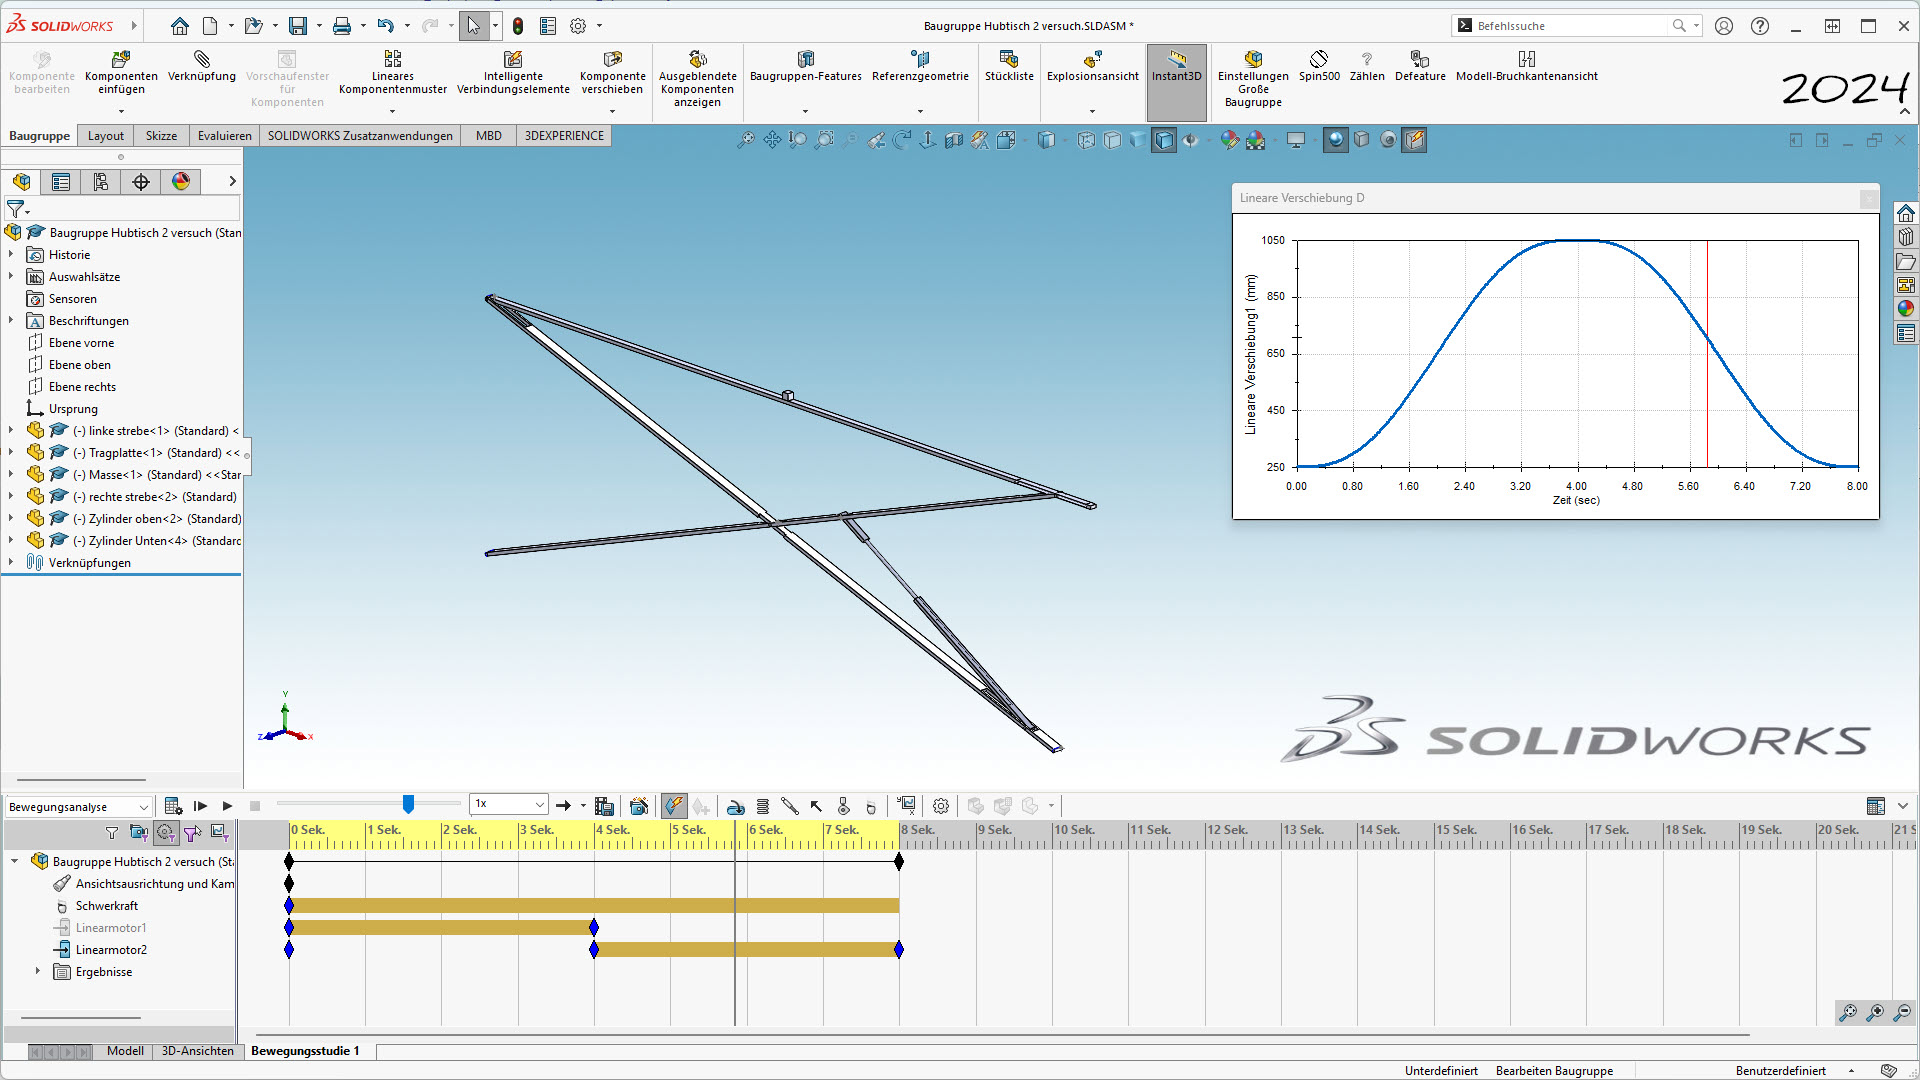Open Baugruppen-Features dropdown arrow
Image resolution: width=1920 pixels, height=1080 pixels.
coord(805,111)
